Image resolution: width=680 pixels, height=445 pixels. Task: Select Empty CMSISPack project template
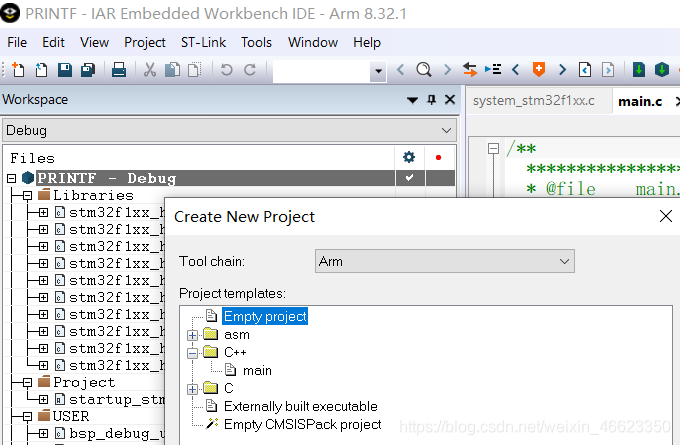(x=303, y=424)
